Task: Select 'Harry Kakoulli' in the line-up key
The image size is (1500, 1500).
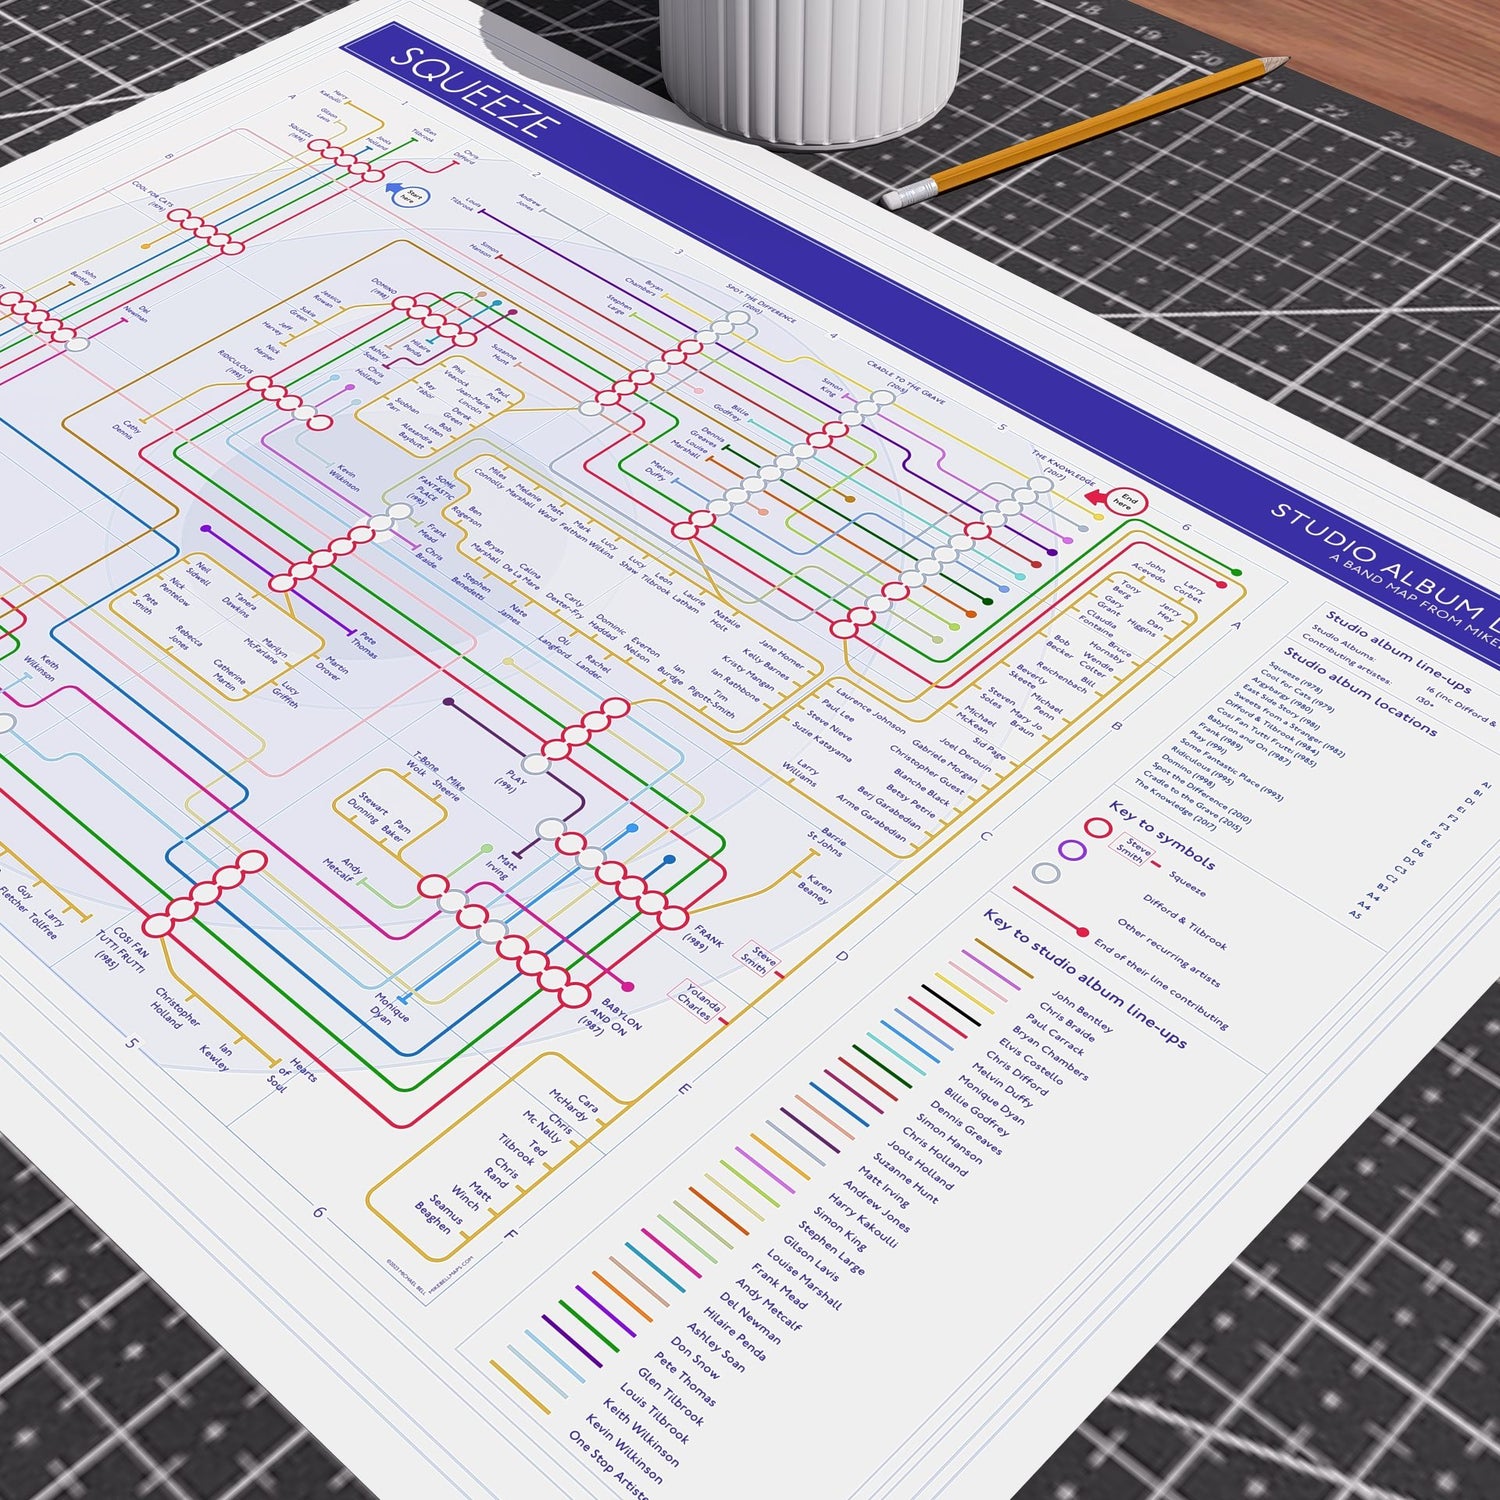Action: tap(862, 1220)
